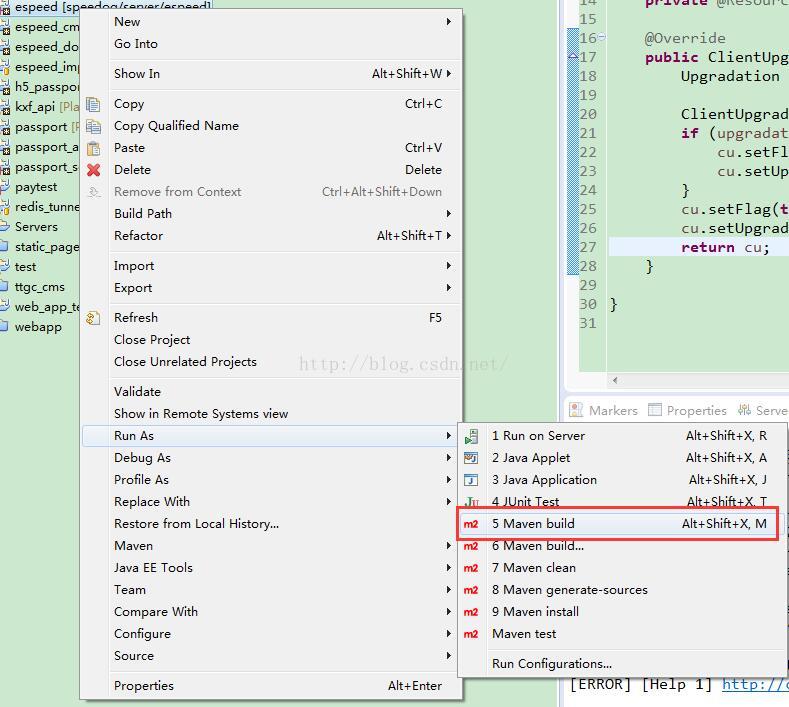Open the Source submenu entry
This screenshot has height=707, width=789.
click(272, 656)
